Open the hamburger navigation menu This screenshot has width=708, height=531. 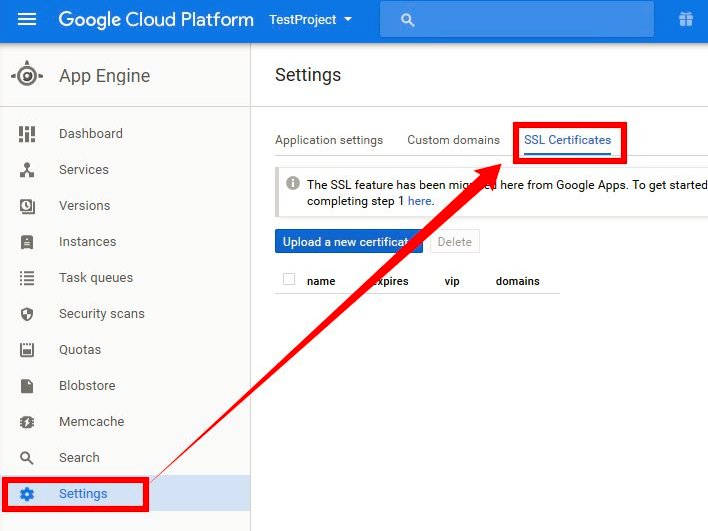(x=27, y=20)
